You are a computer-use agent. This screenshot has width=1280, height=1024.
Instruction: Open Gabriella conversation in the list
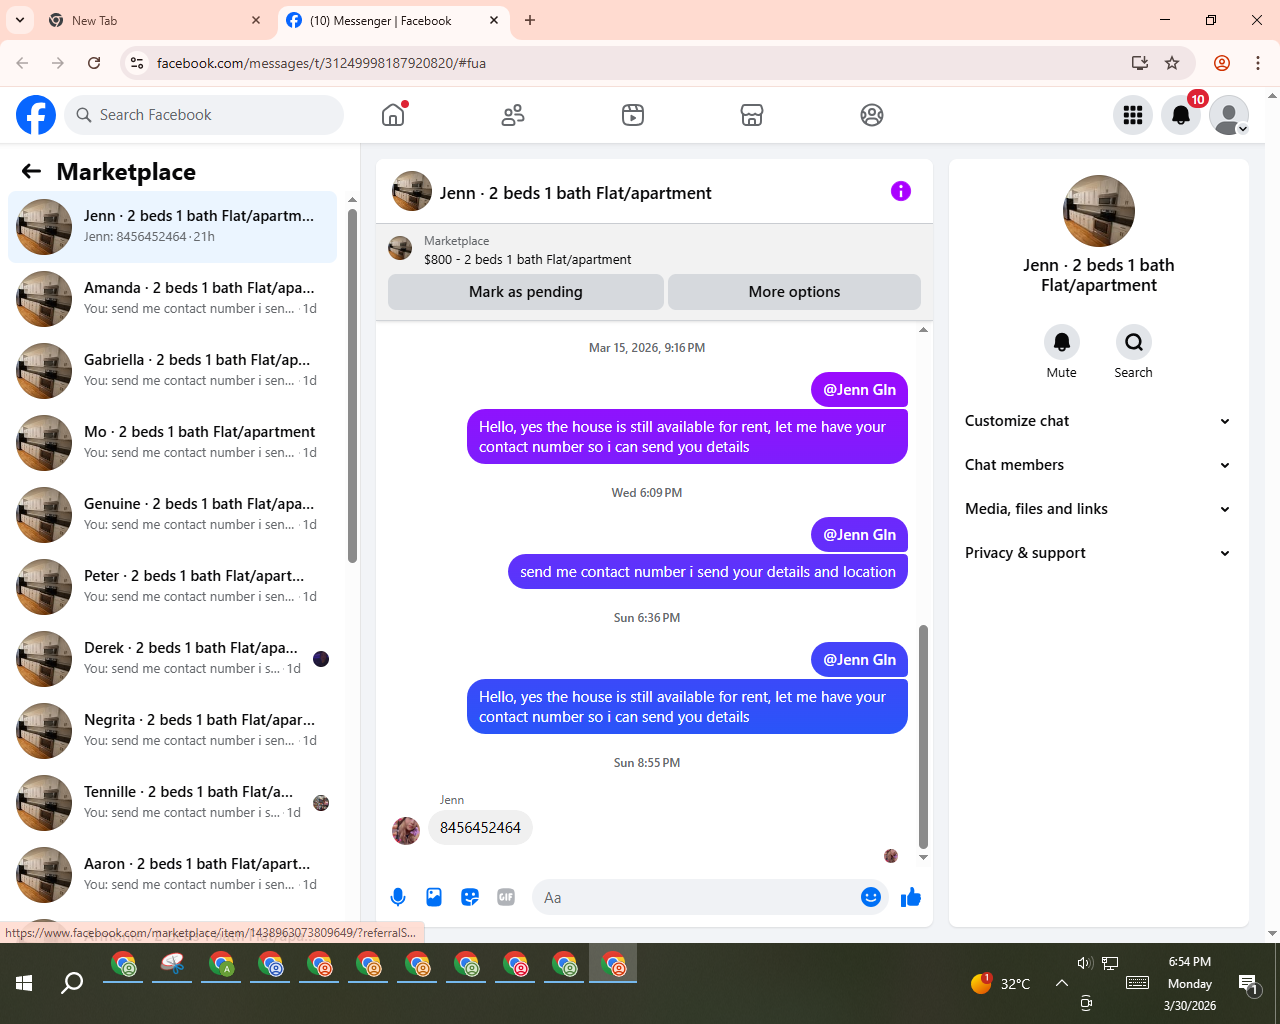coord(172,371)
